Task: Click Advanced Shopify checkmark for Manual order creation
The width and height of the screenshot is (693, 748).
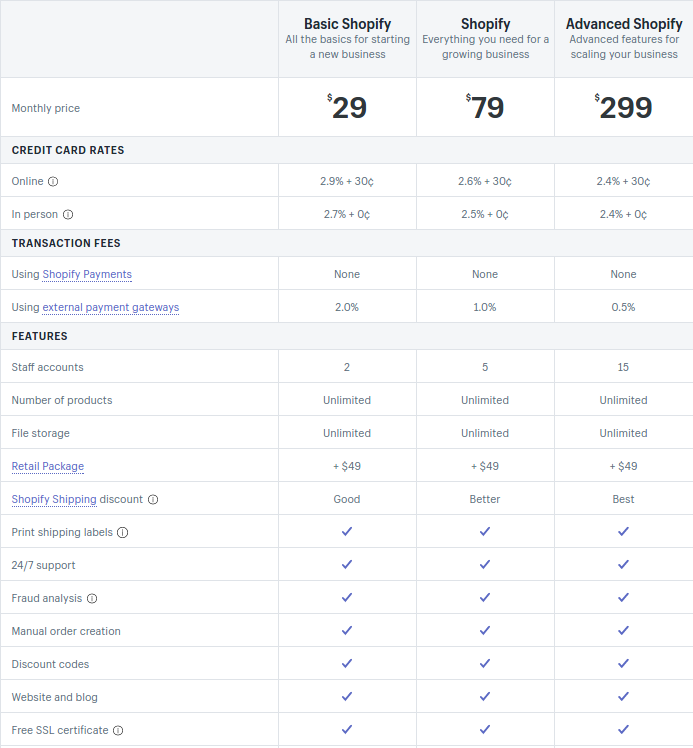Action: pos(623,630)
